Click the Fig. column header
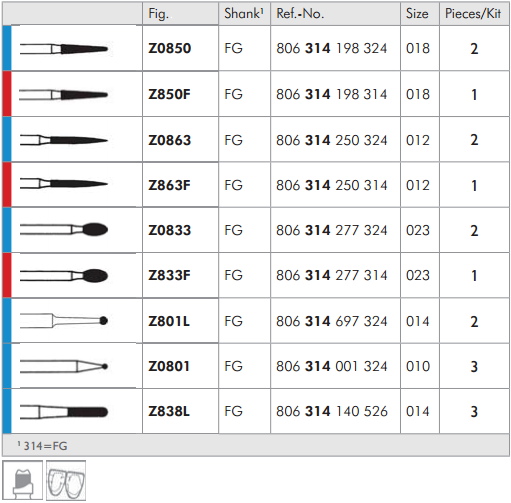 tap(159, 14)
